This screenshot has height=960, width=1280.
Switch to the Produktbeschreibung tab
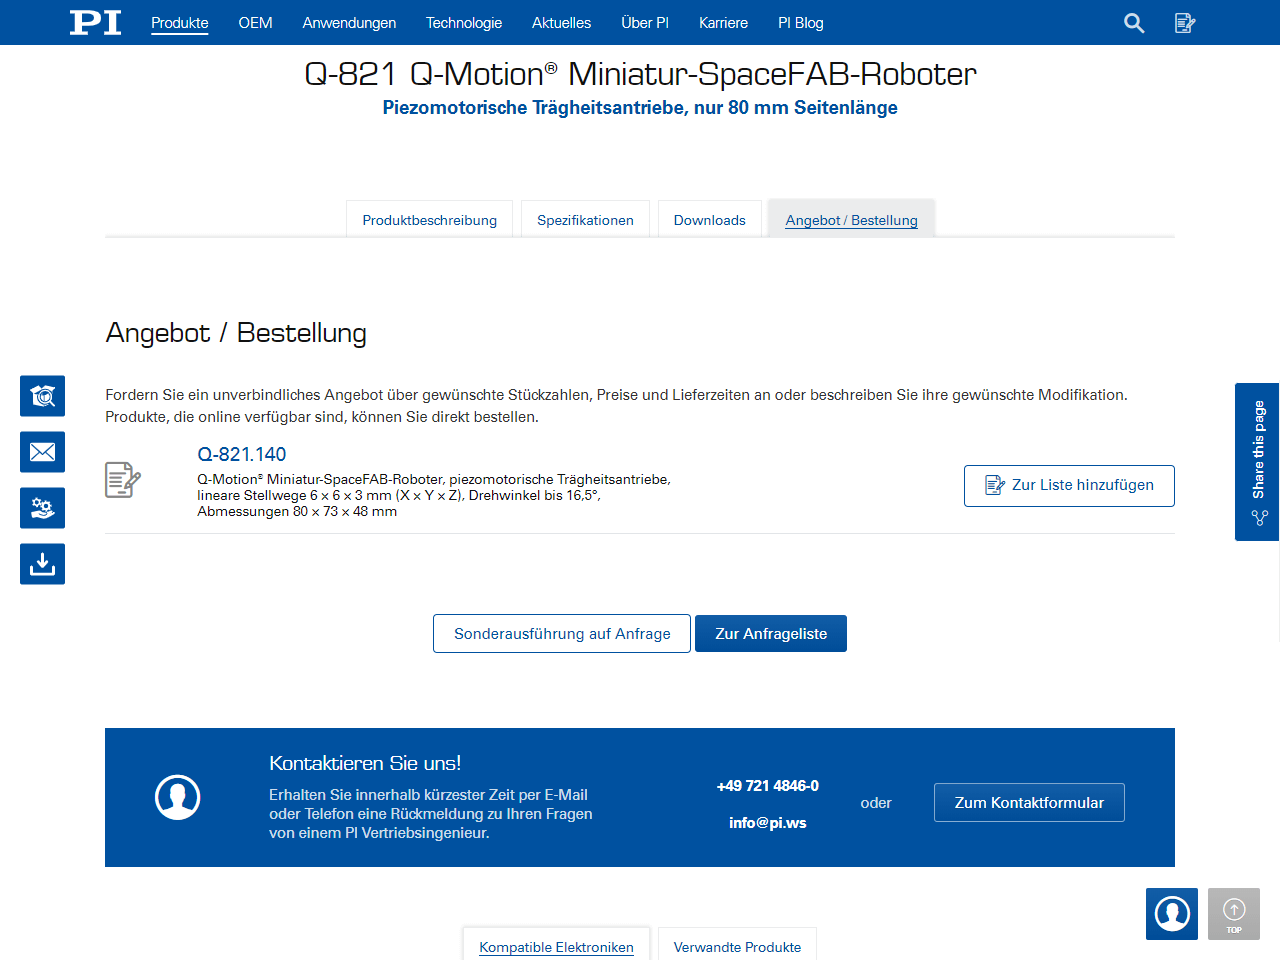tap(429, 220)
